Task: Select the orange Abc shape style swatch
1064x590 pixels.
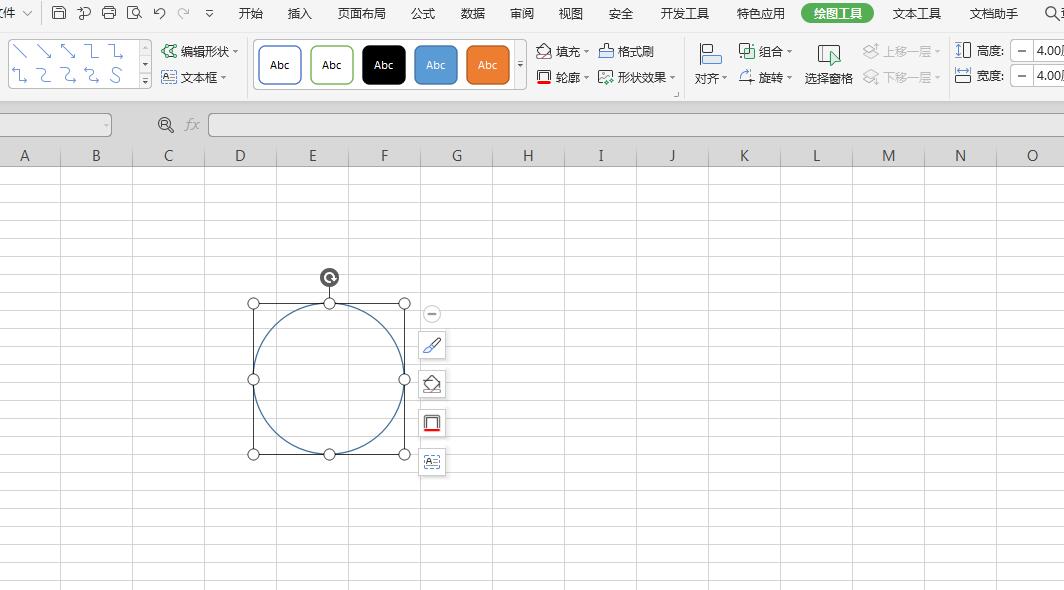Action: pos(487,65)
